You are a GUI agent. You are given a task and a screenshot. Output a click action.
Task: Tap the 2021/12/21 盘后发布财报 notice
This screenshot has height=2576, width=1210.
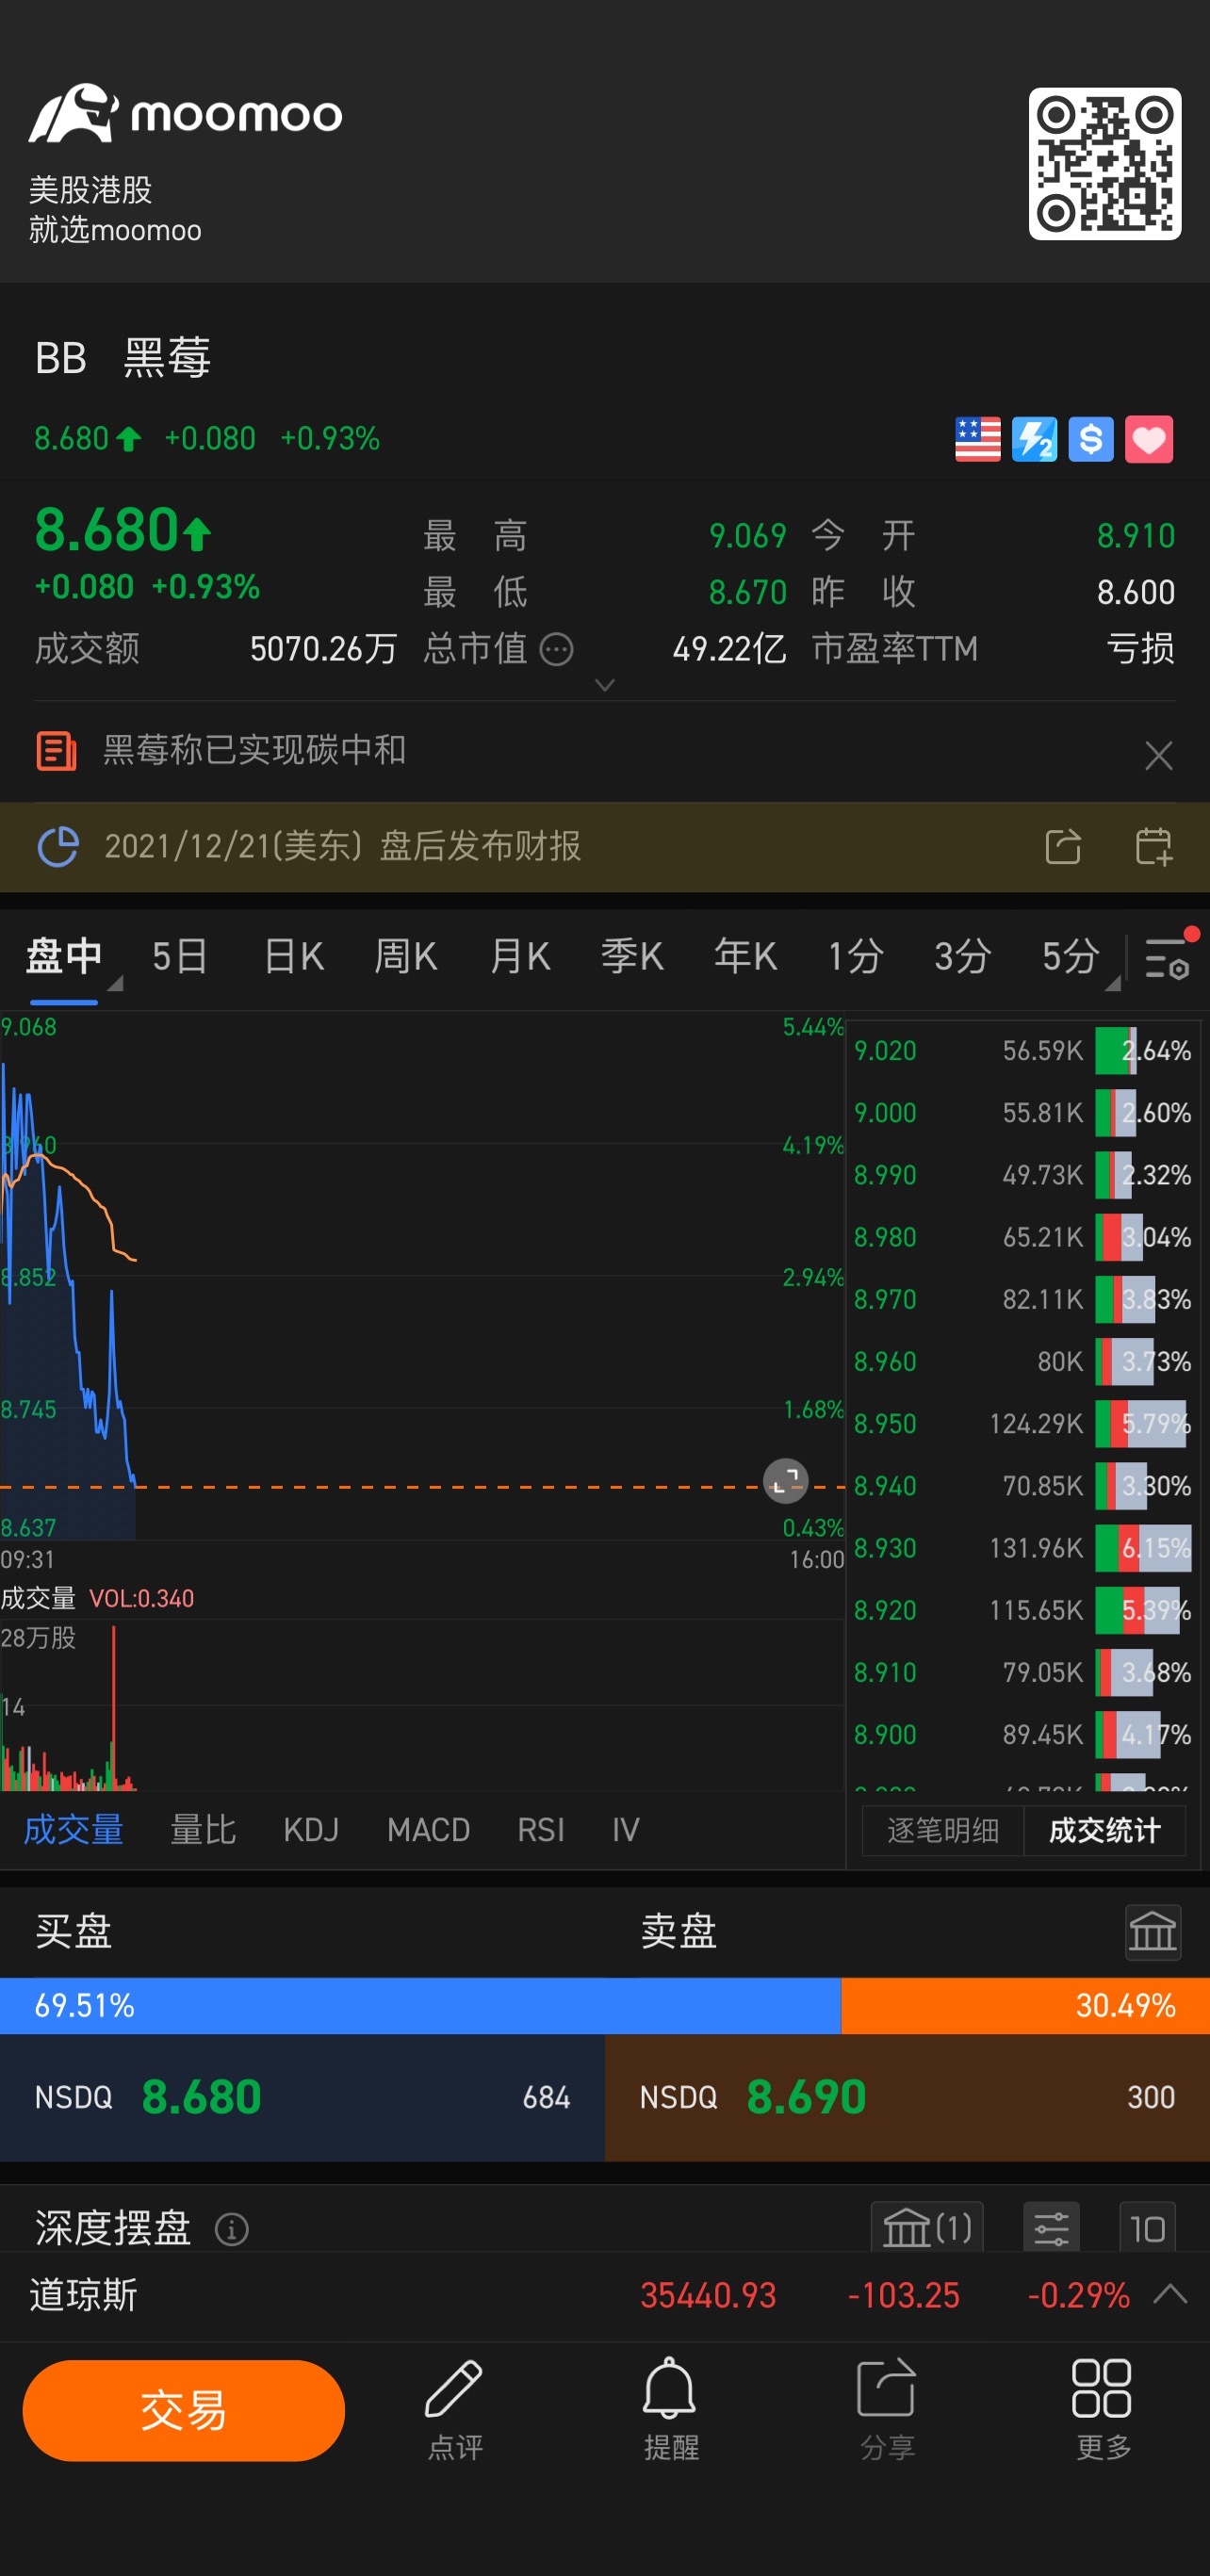click(x=343, y=847)
